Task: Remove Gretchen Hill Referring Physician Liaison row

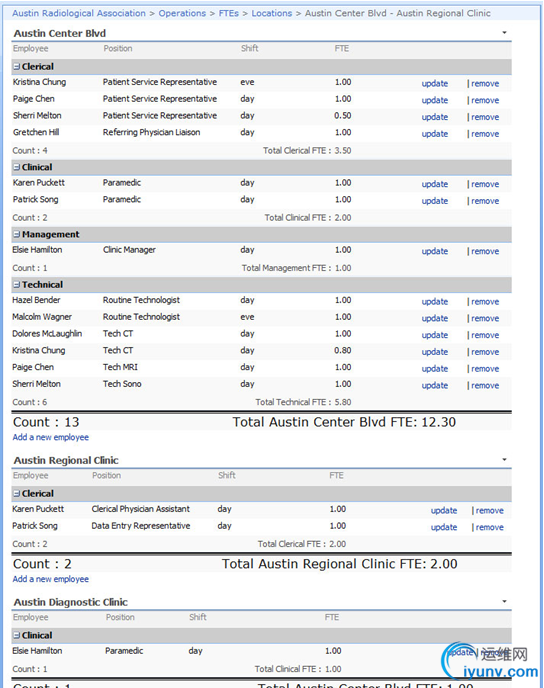Action: 485,134
